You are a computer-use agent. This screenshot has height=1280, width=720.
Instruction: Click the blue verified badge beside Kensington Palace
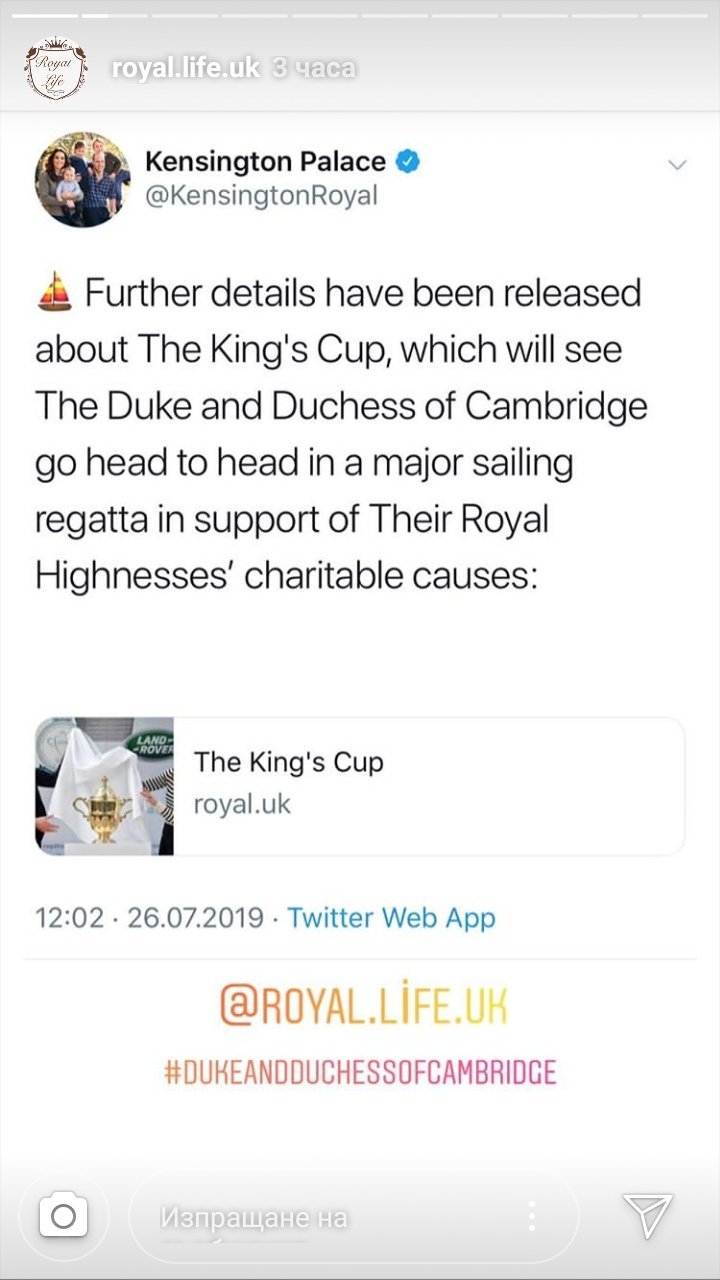coord(408,161)
